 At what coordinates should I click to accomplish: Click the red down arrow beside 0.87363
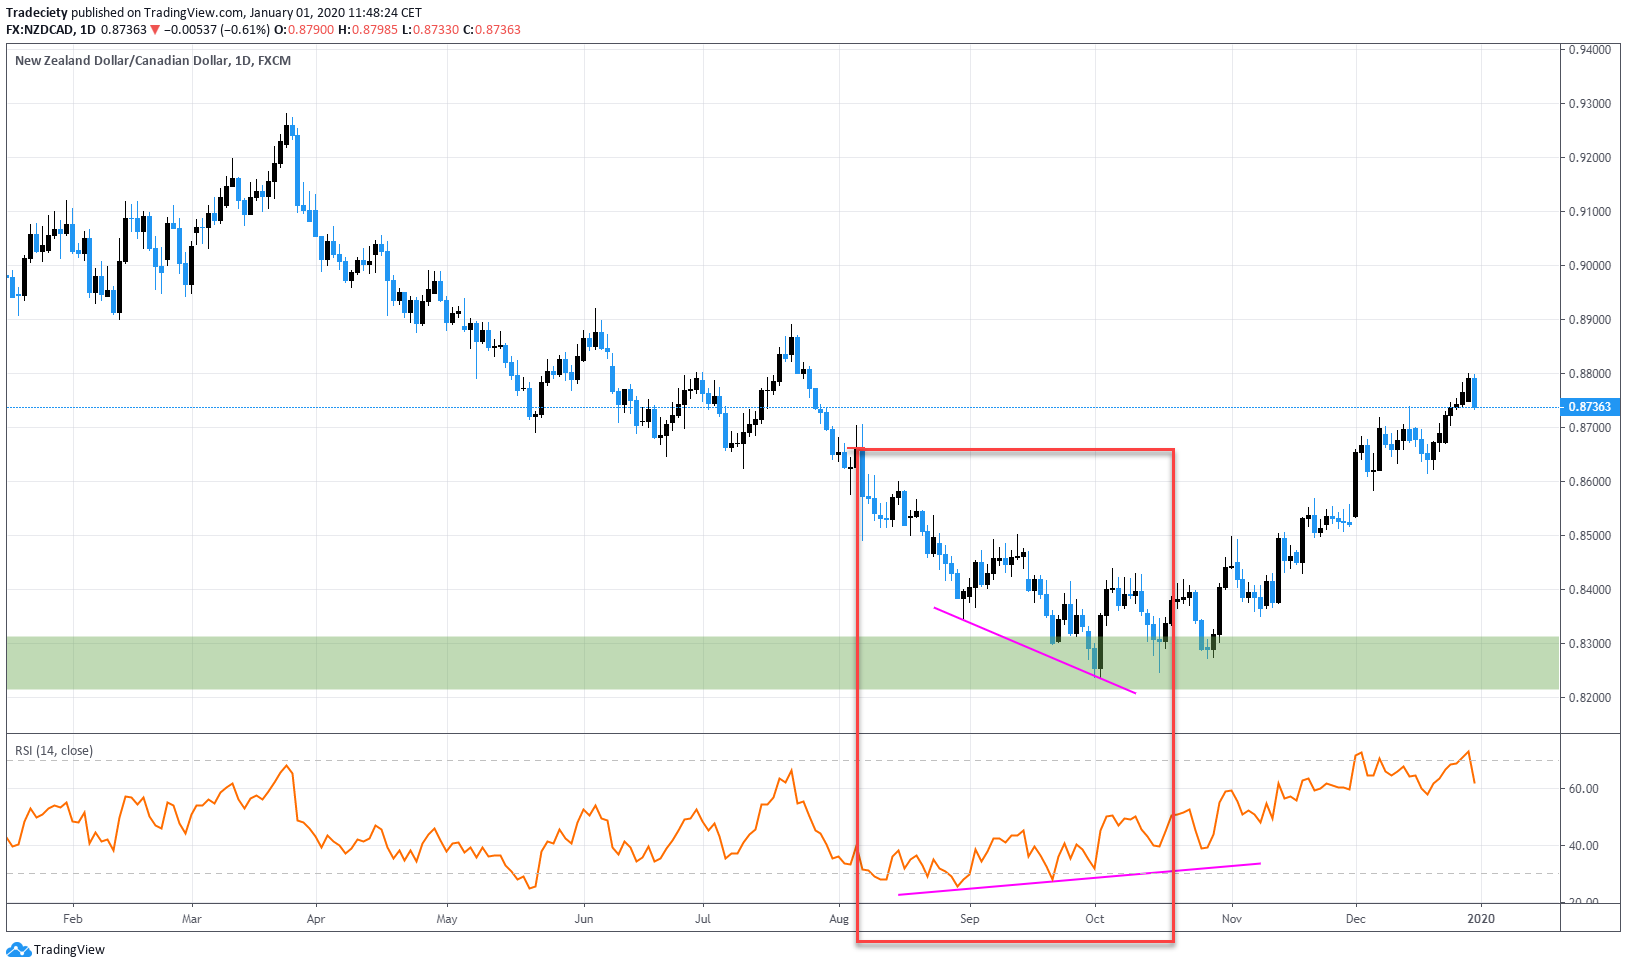pos(155,30)
